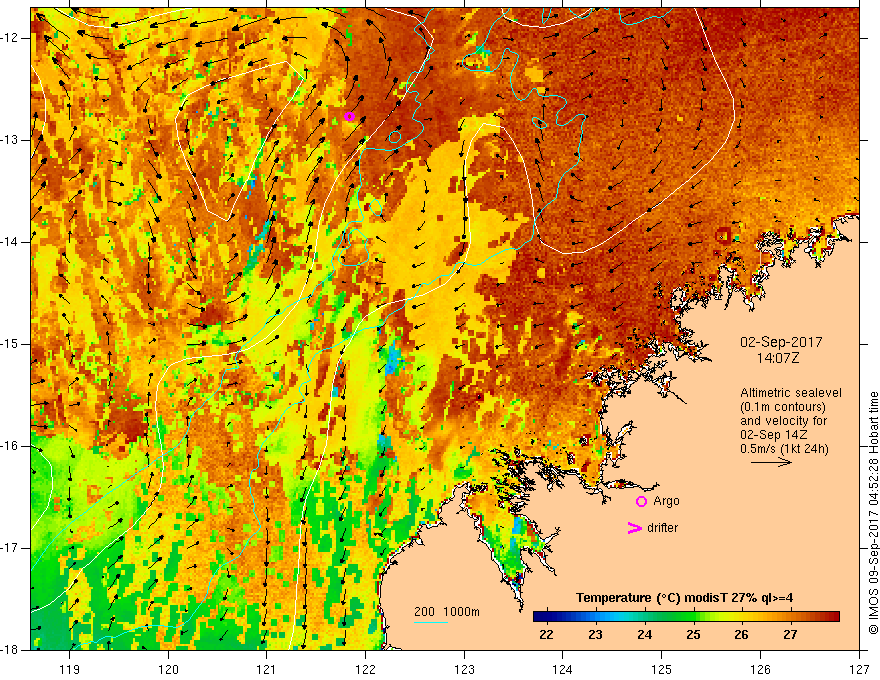This screenshot has width=880, height=680.
Task: Click latitude axis label -12
Action: pos(10,38)
